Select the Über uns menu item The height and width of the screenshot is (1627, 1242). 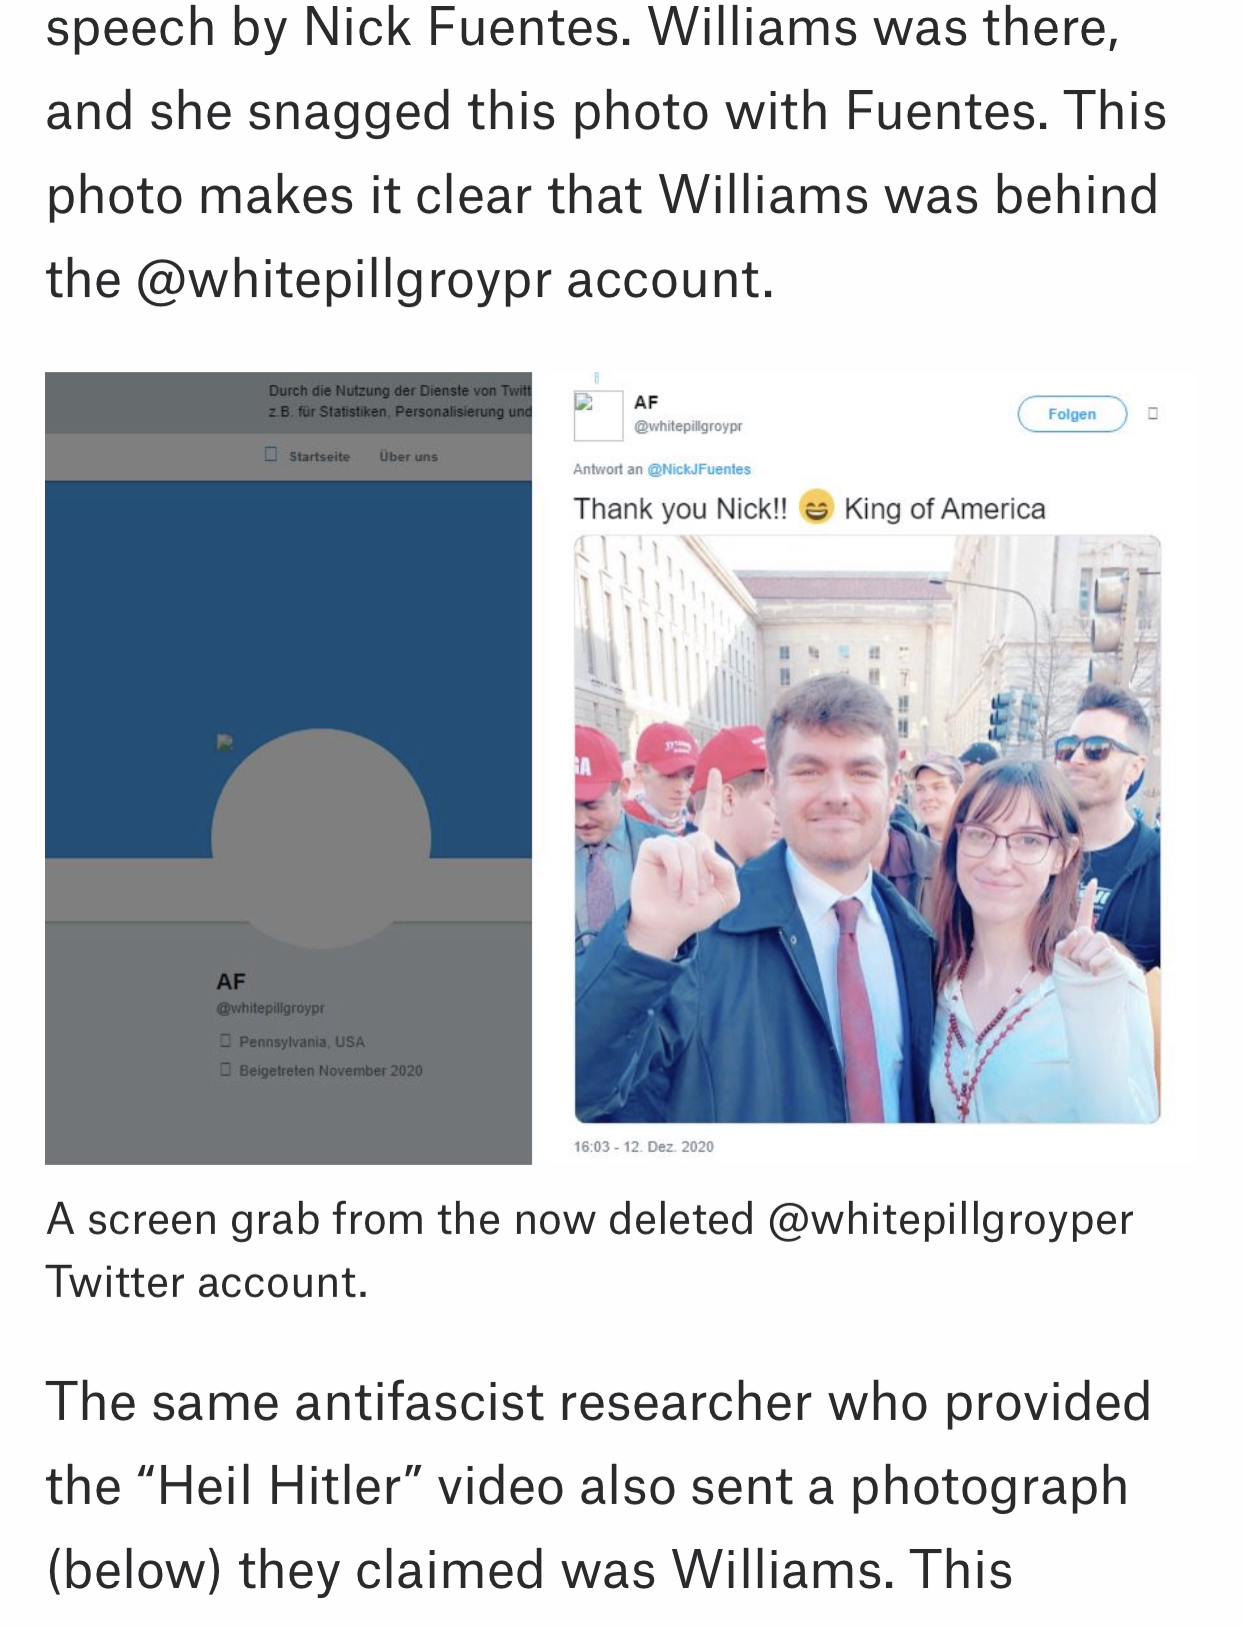coord(408,456)
